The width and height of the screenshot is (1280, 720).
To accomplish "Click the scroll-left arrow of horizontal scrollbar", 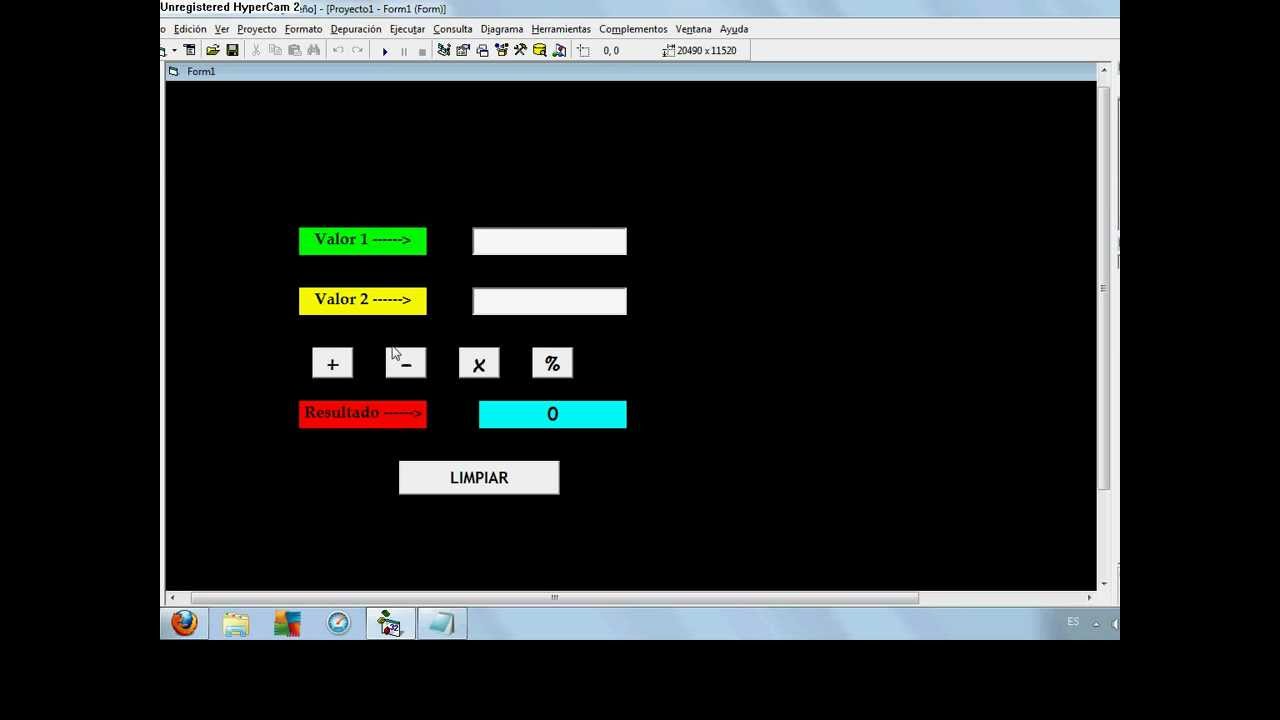I will coord(172,598).
